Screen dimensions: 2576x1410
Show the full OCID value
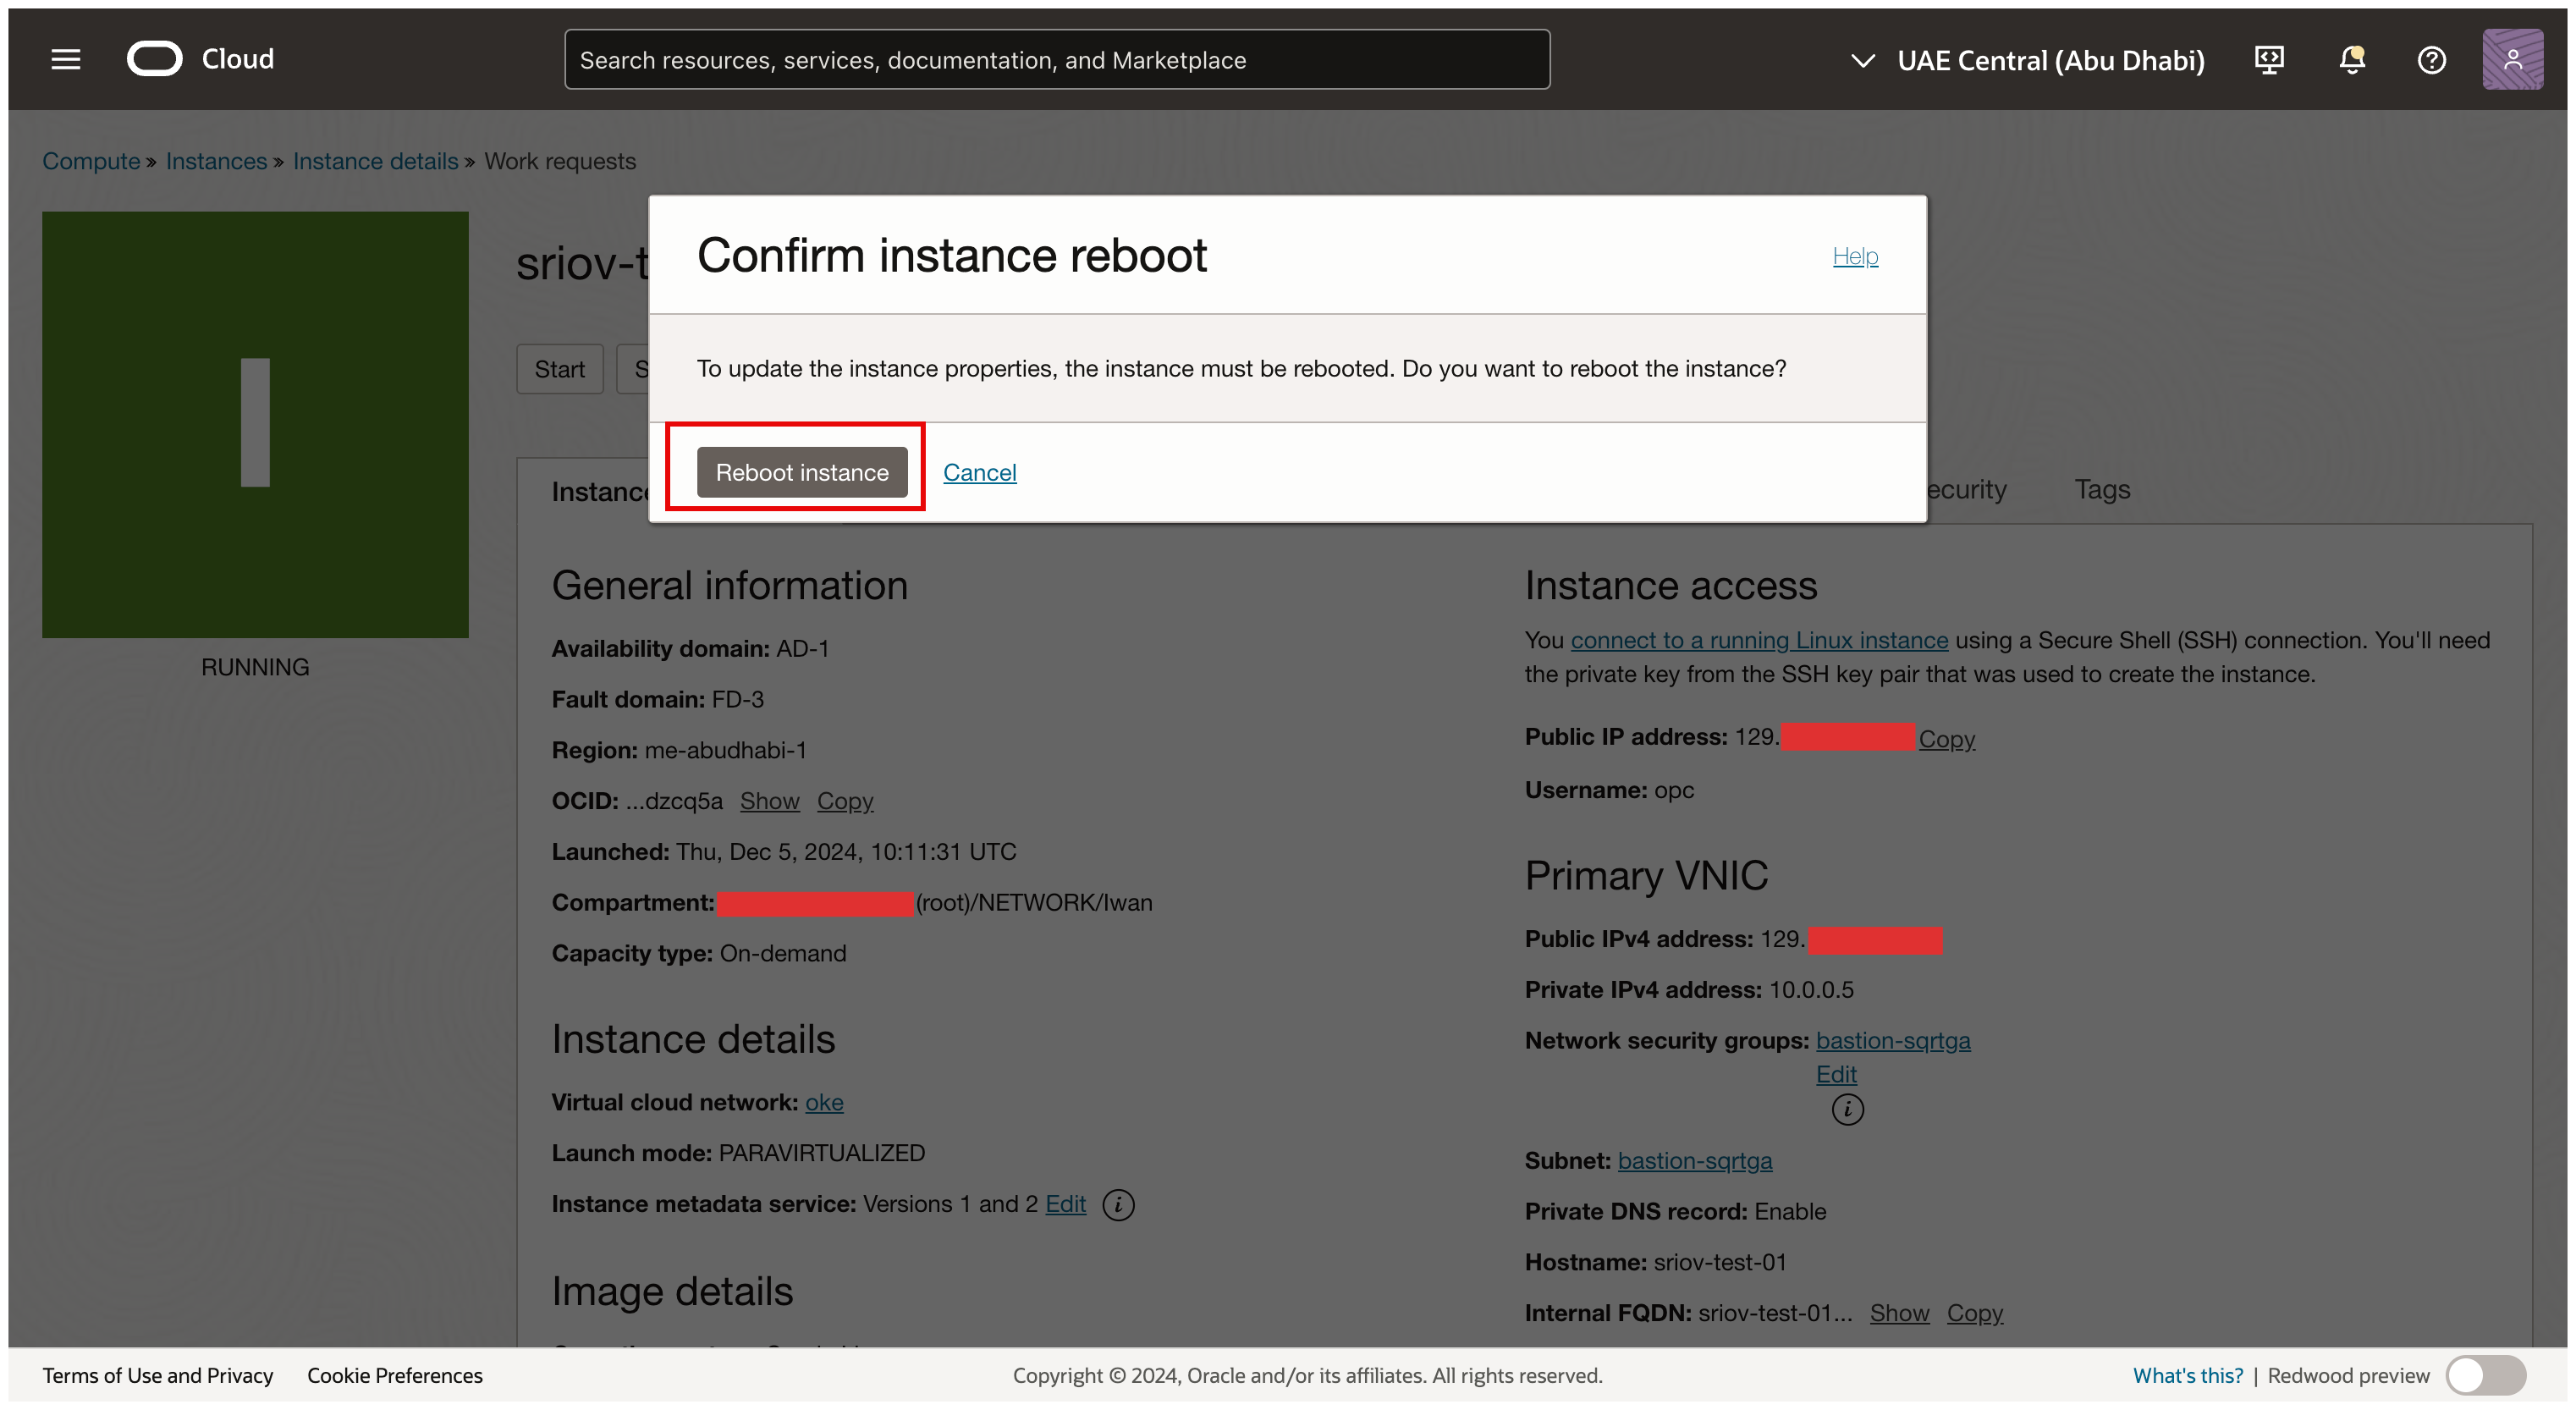pos(769,801)
